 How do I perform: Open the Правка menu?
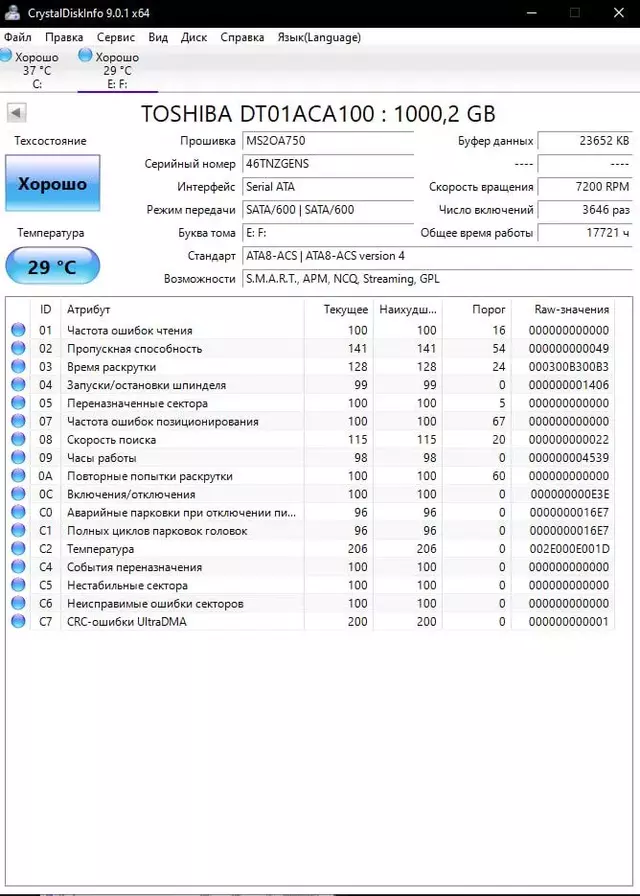point(64,38)
